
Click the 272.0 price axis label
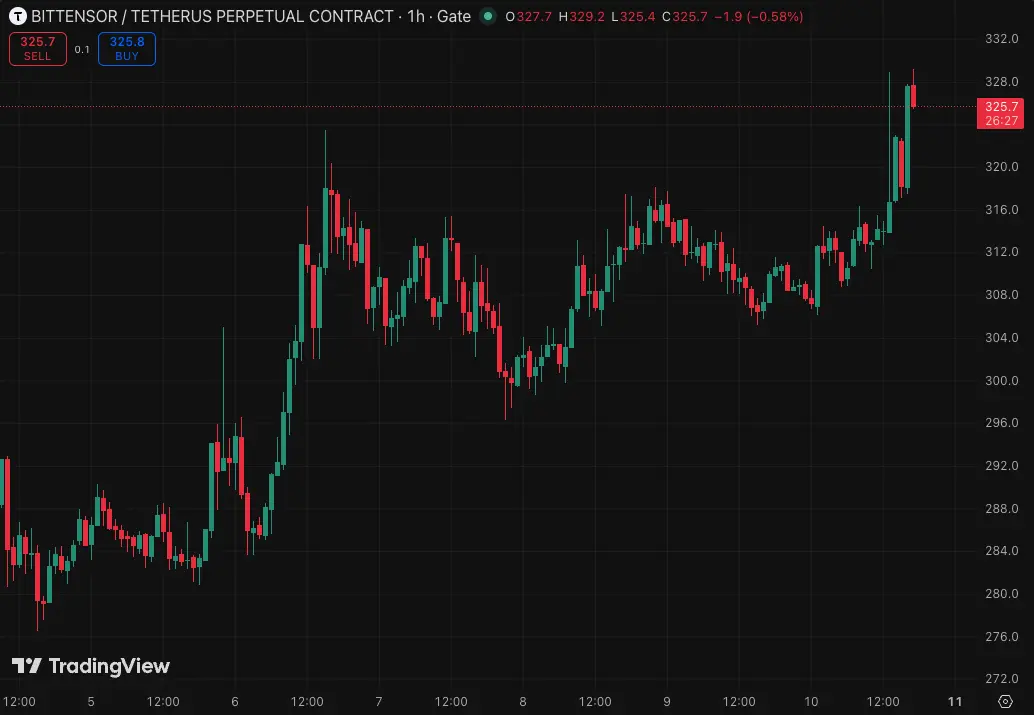pyautogui.click(x=1002, y=679)
